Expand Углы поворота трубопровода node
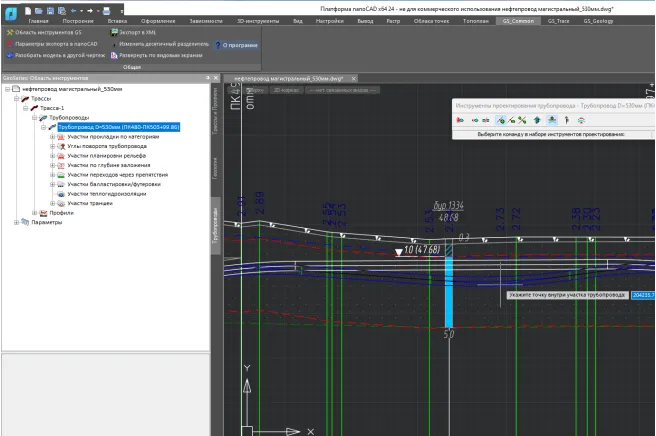This screenshot has width=656, height=436. [52, 147]
